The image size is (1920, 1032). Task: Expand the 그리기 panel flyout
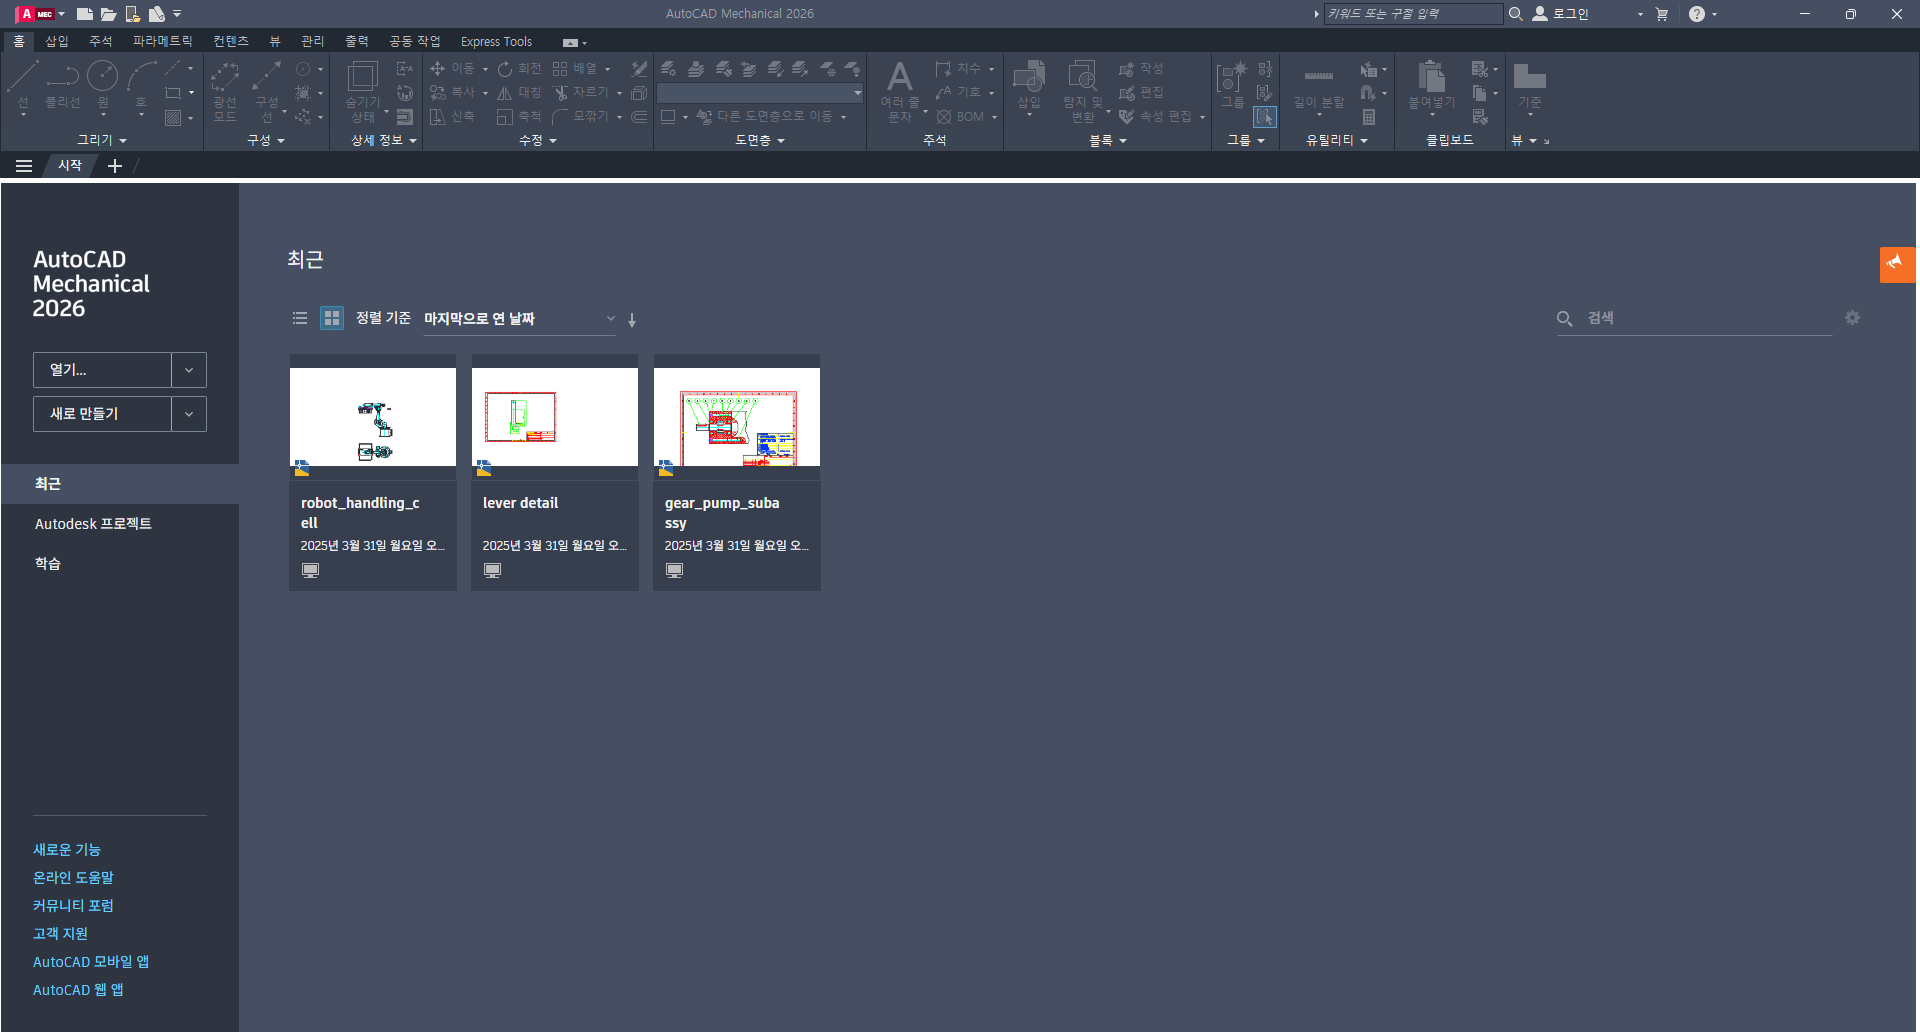pos(103,141)
